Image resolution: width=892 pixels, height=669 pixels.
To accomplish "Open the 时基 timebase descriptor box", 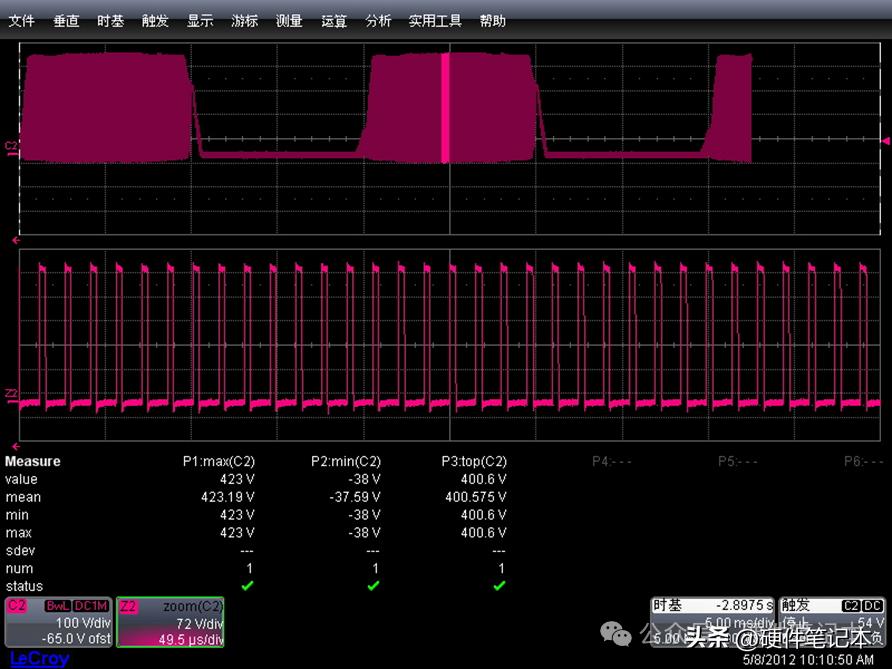I will [712, 620].
